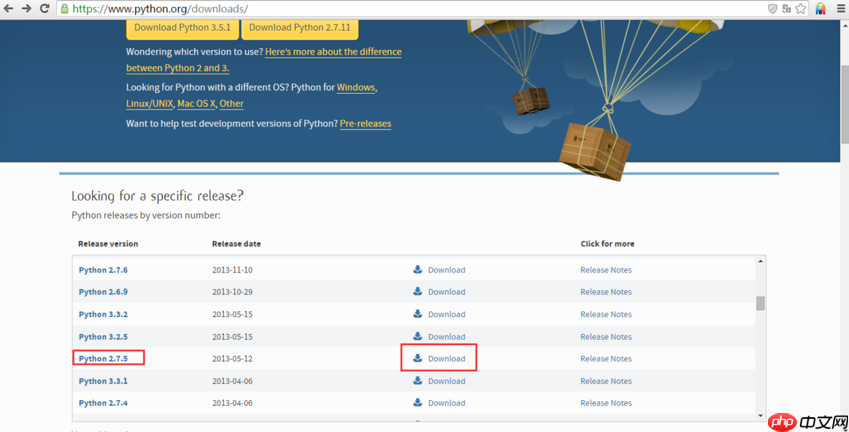Open the Pre-releases link
849x432 pixels.
click(x=365, y=123)
